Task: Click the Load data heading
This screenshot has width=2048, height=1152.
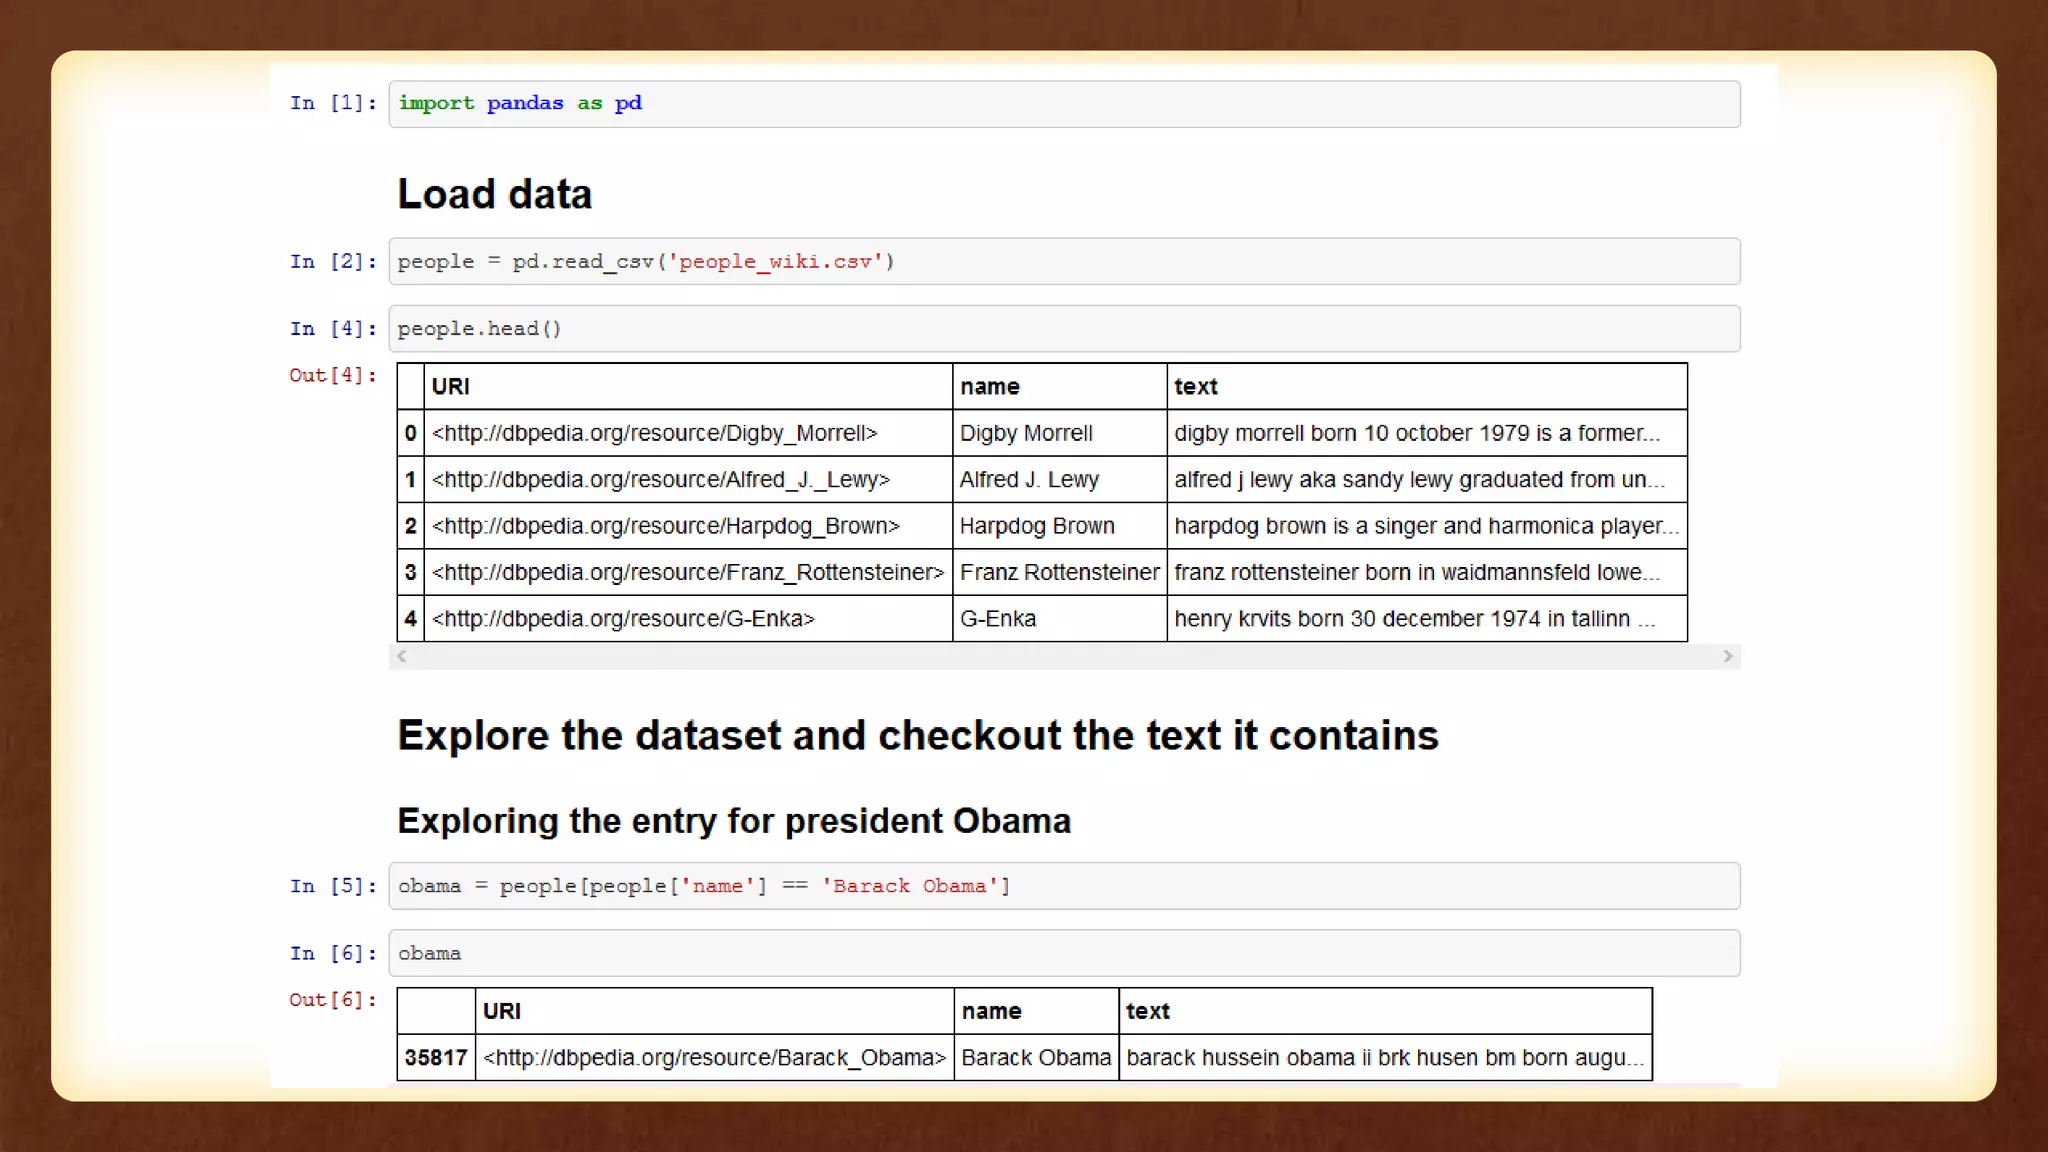Action: [x=494, y=194]
